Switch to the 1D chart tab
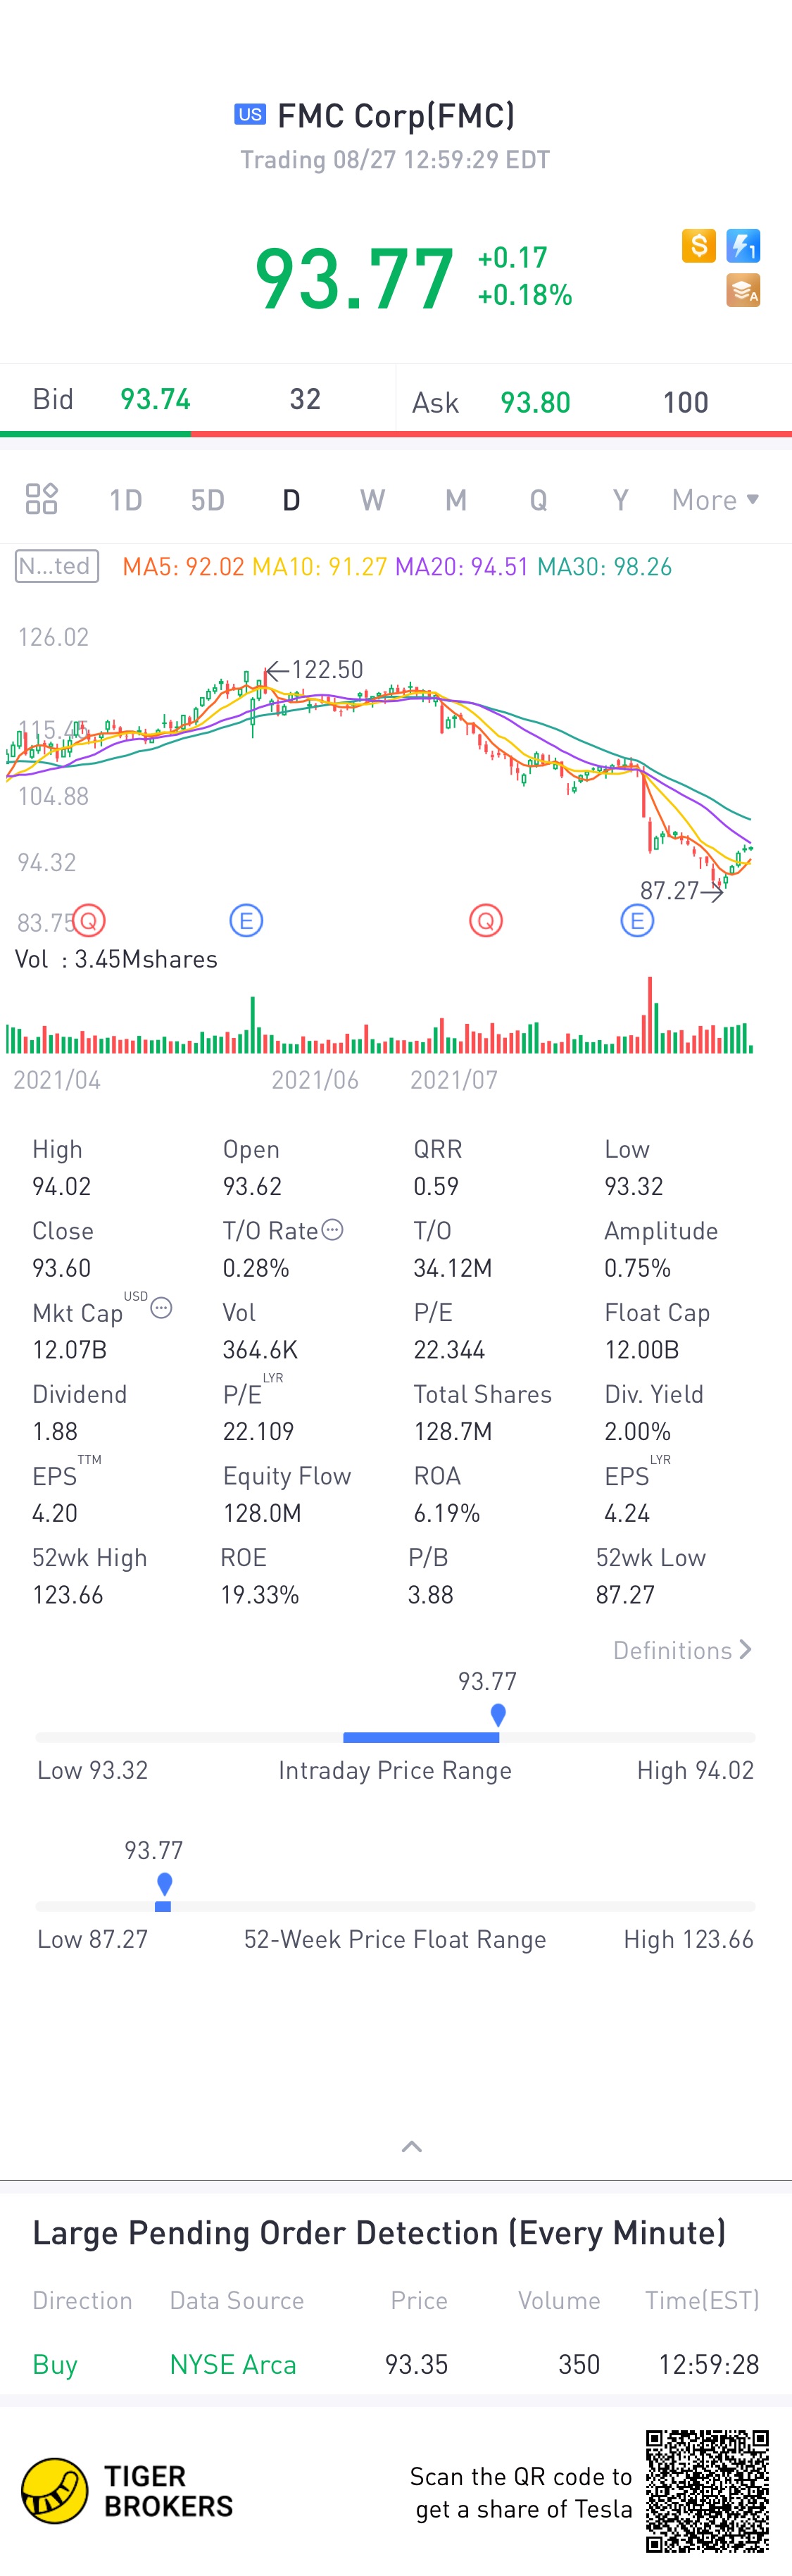Image resolution: width=792 pixels, height=2576 pixels. tap(125, 500)
